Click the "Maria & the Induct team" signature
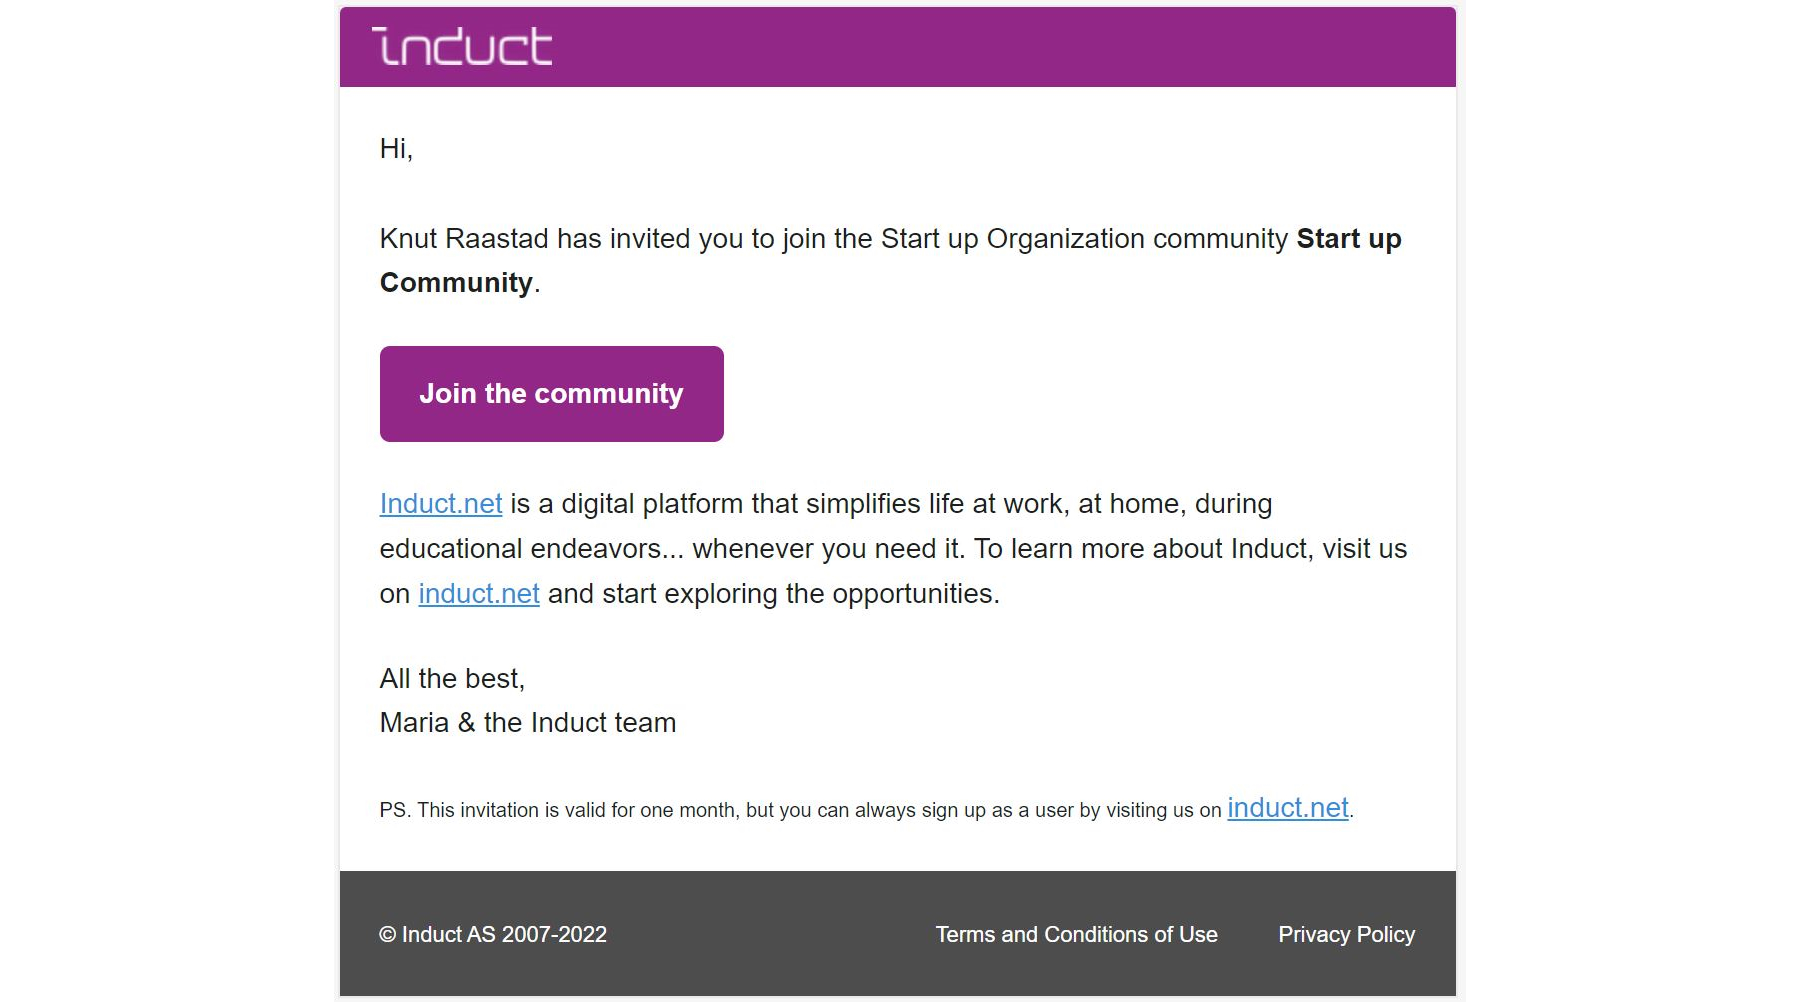The width and height of the screenshot is (1800, 1002). click(x=528, y=723)
